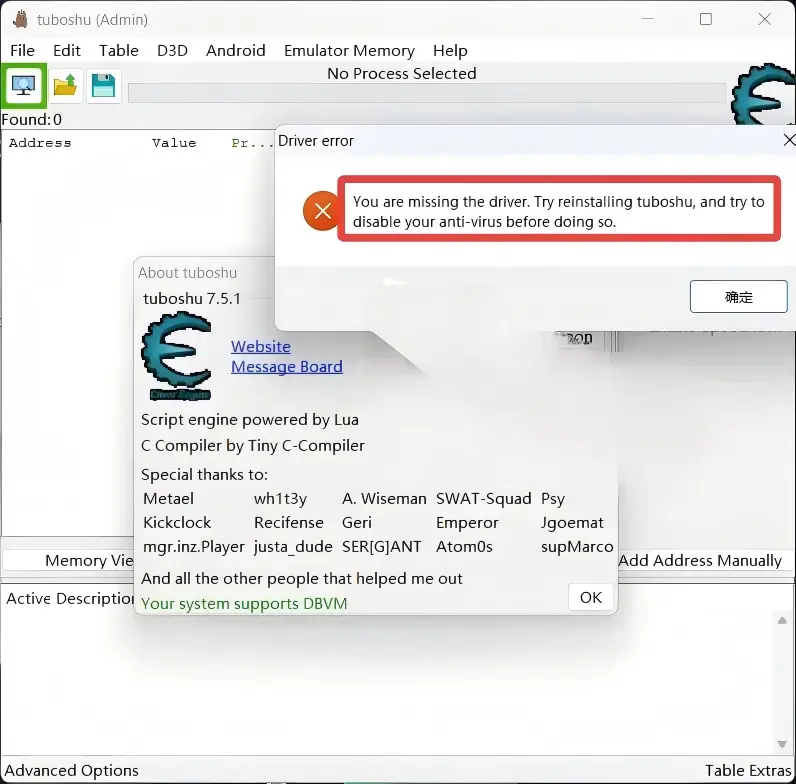796x784 pixels.
Task: Click the name 'Recifense' in thanks list
Action: tap(289, 522)
